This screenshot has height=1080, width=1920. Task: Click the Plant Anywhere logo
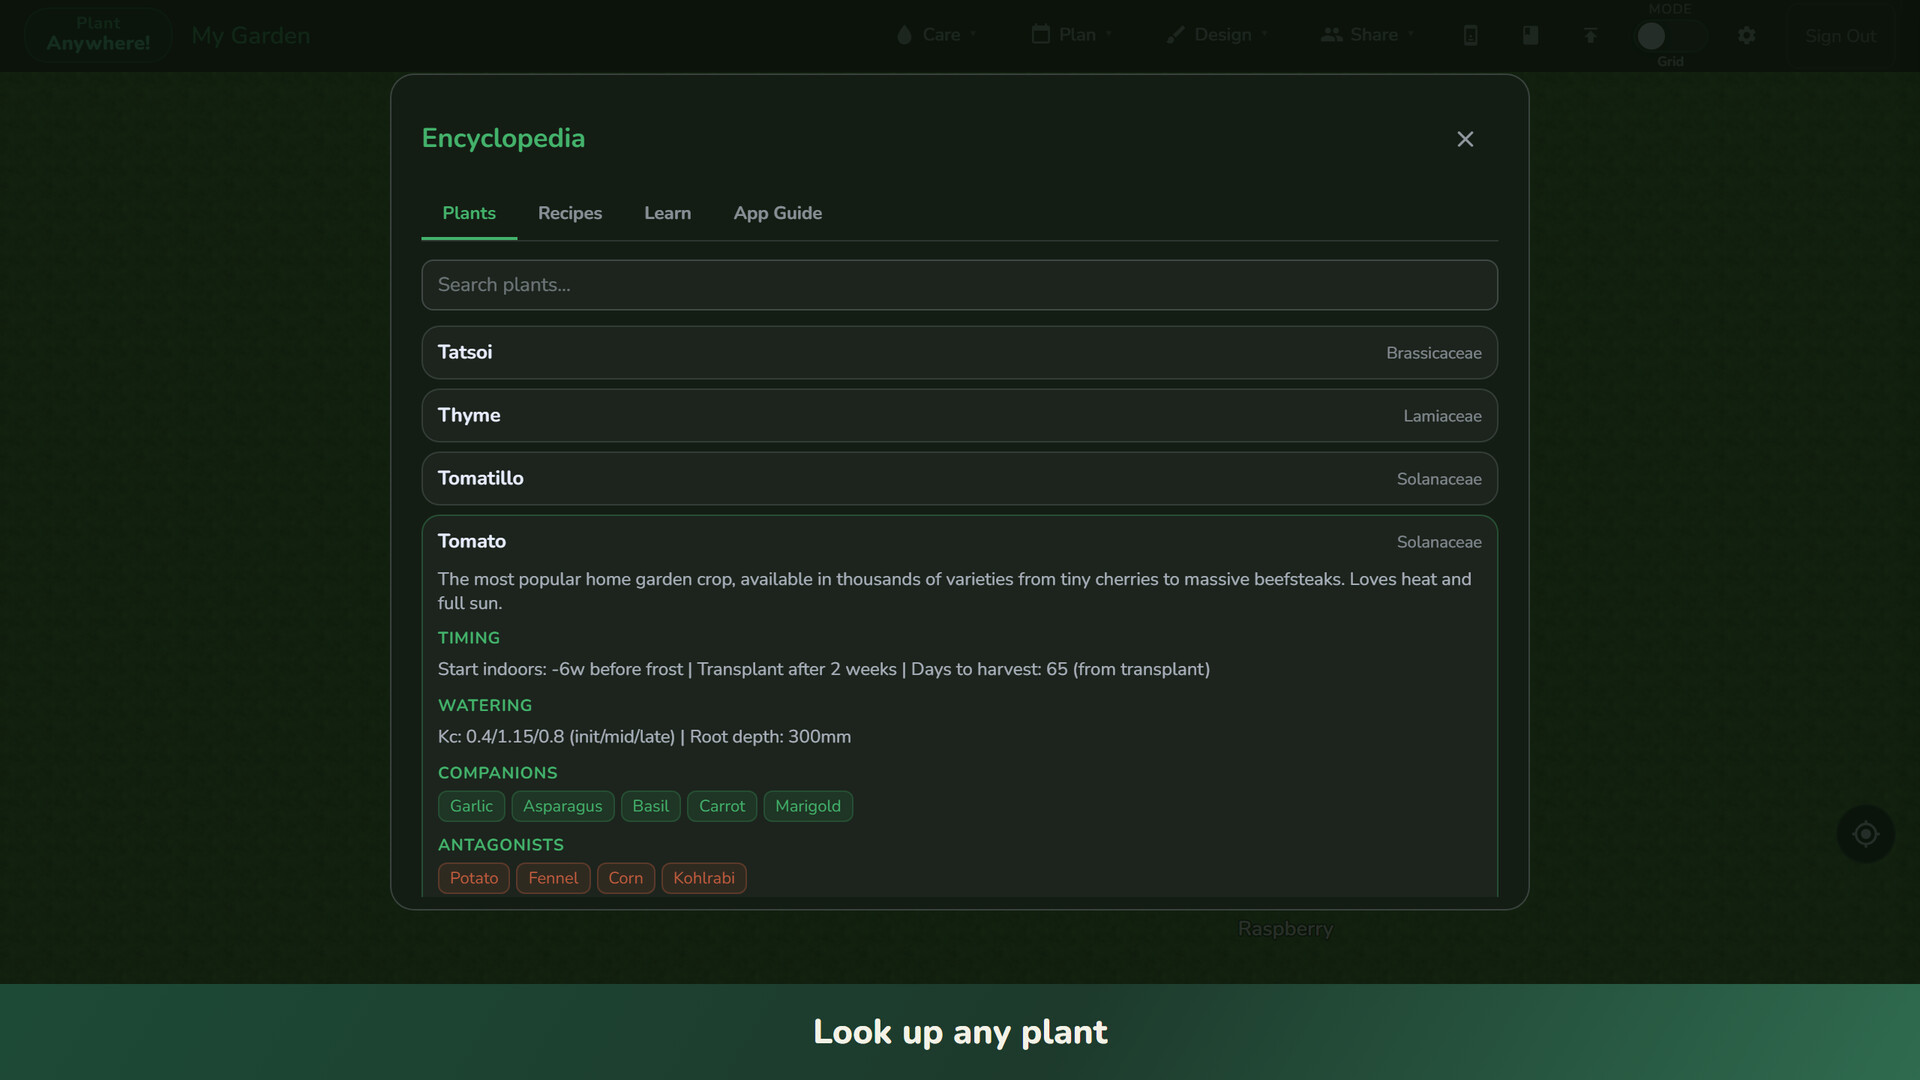[98, 35]
